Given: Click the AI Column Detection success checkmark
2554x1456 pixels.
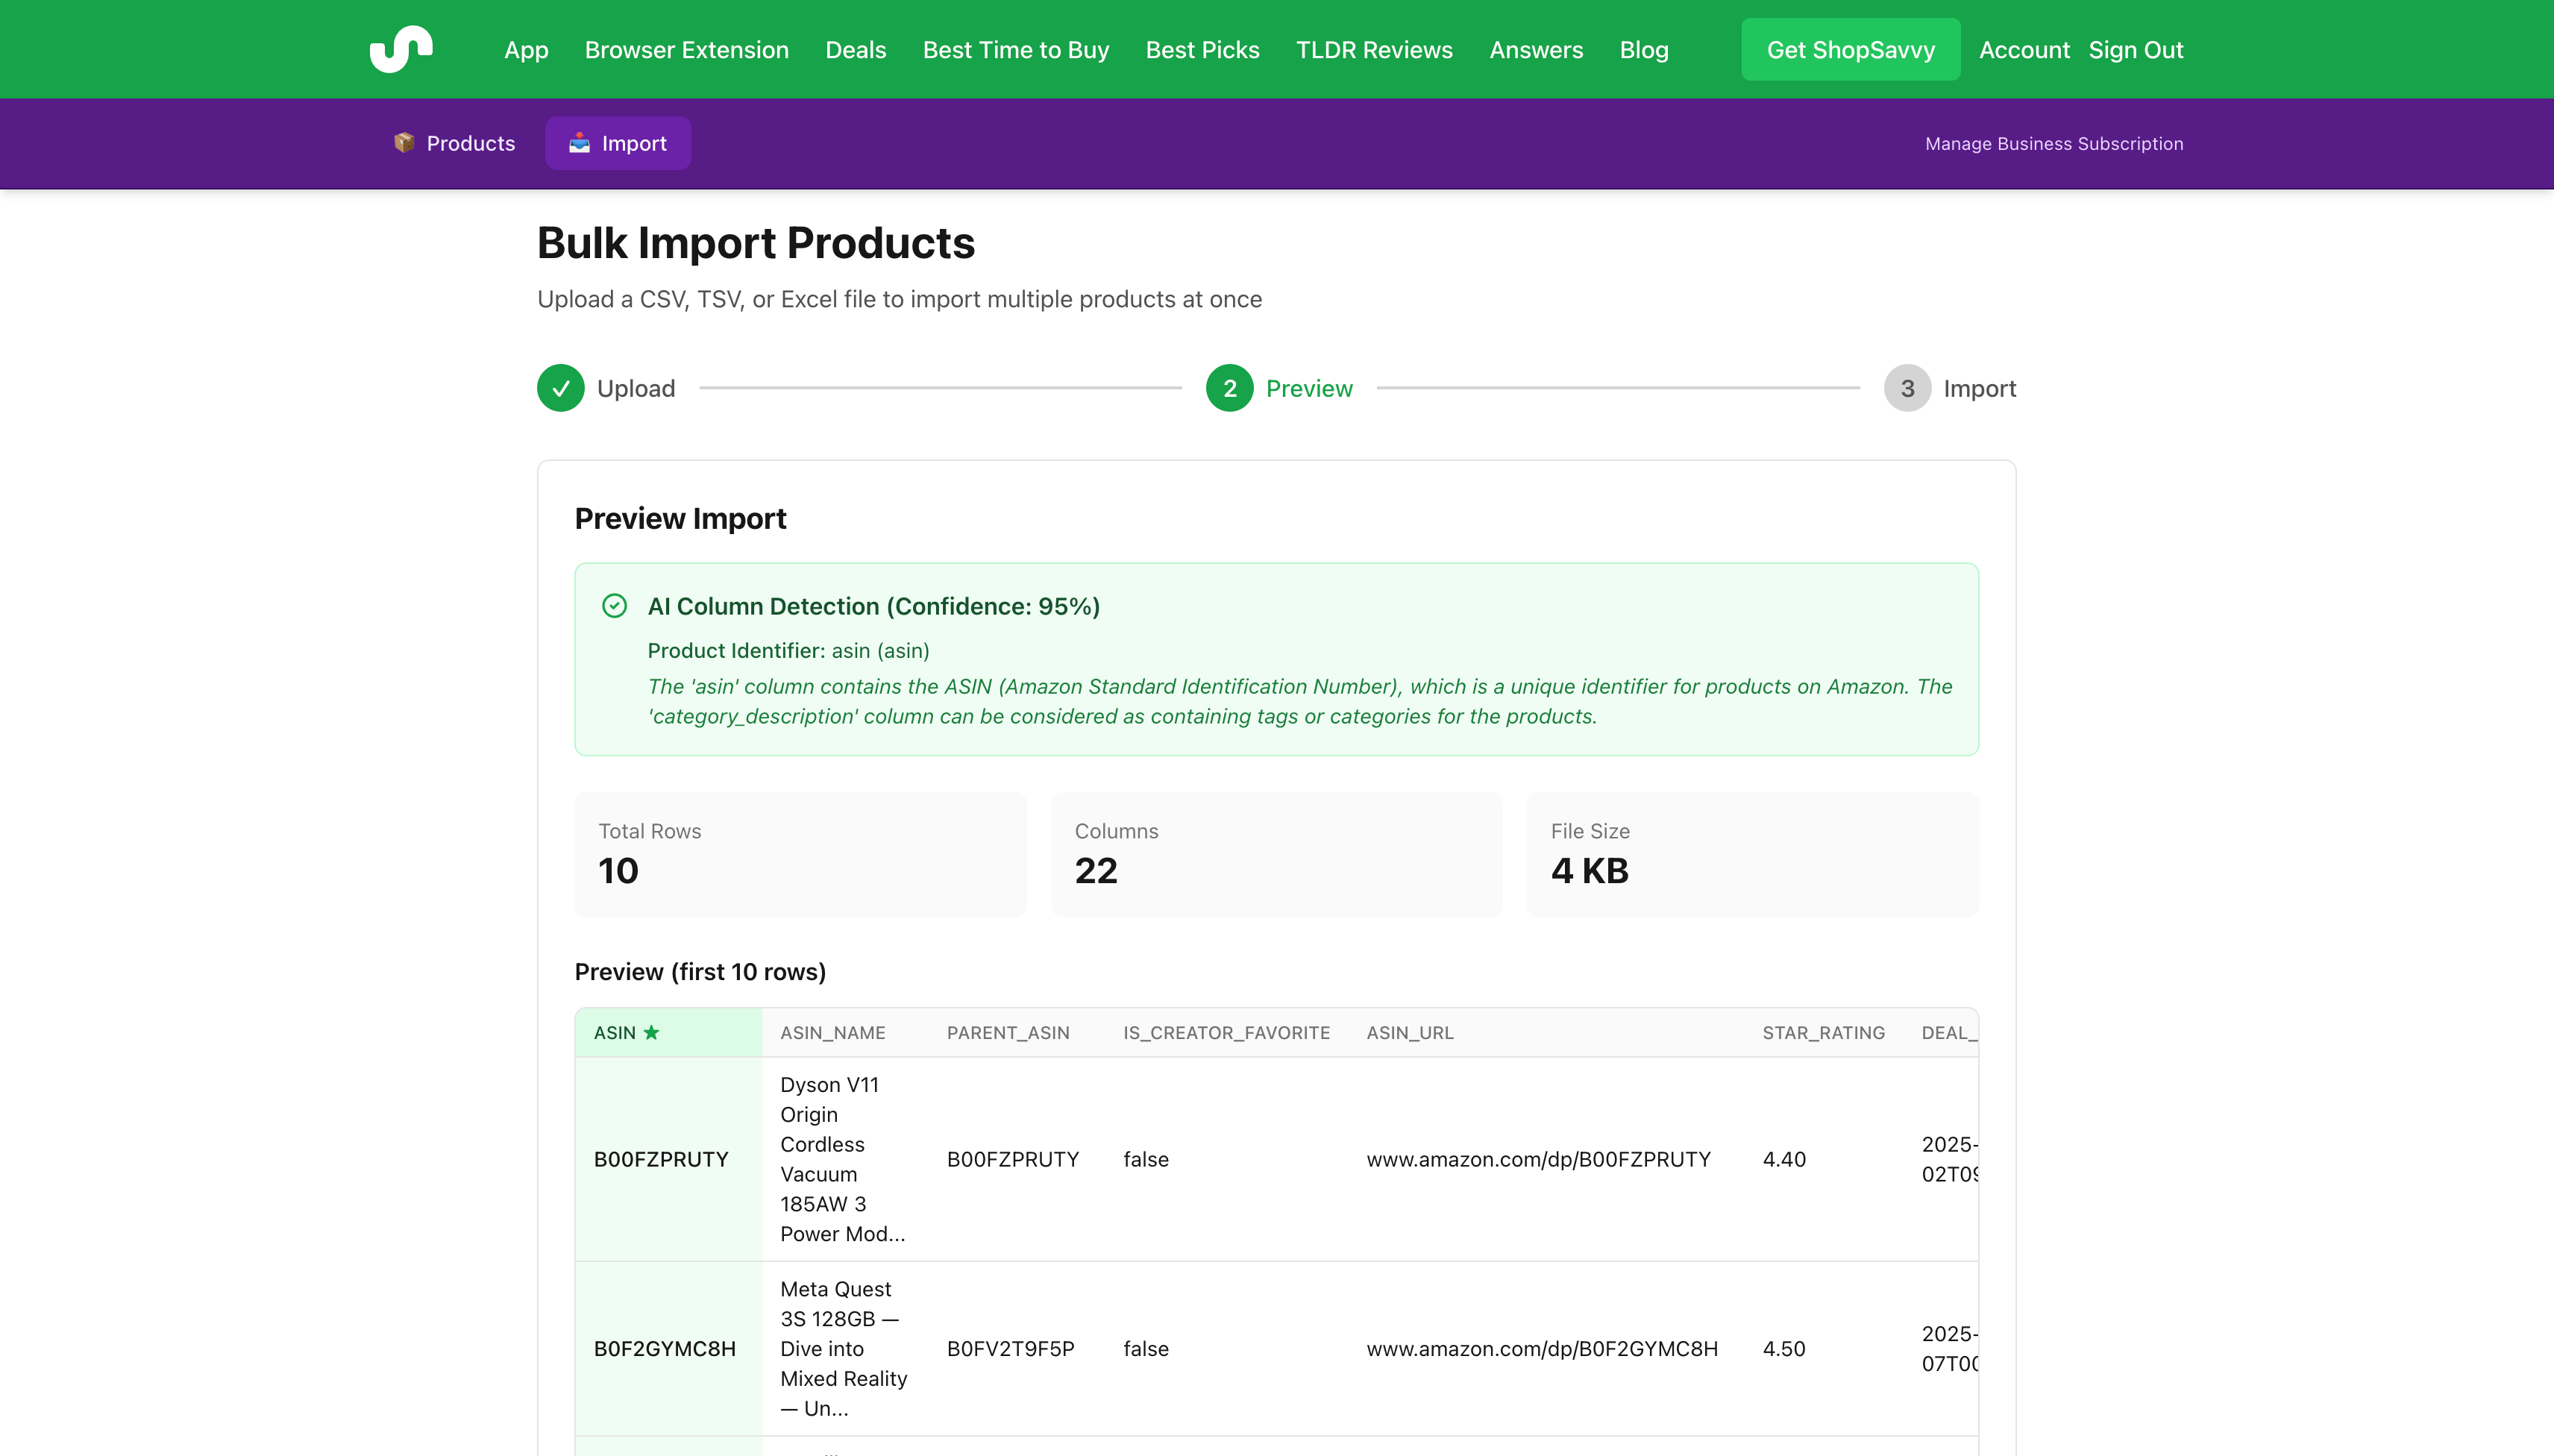Looking at the screenshot, I should pos(613,605).
